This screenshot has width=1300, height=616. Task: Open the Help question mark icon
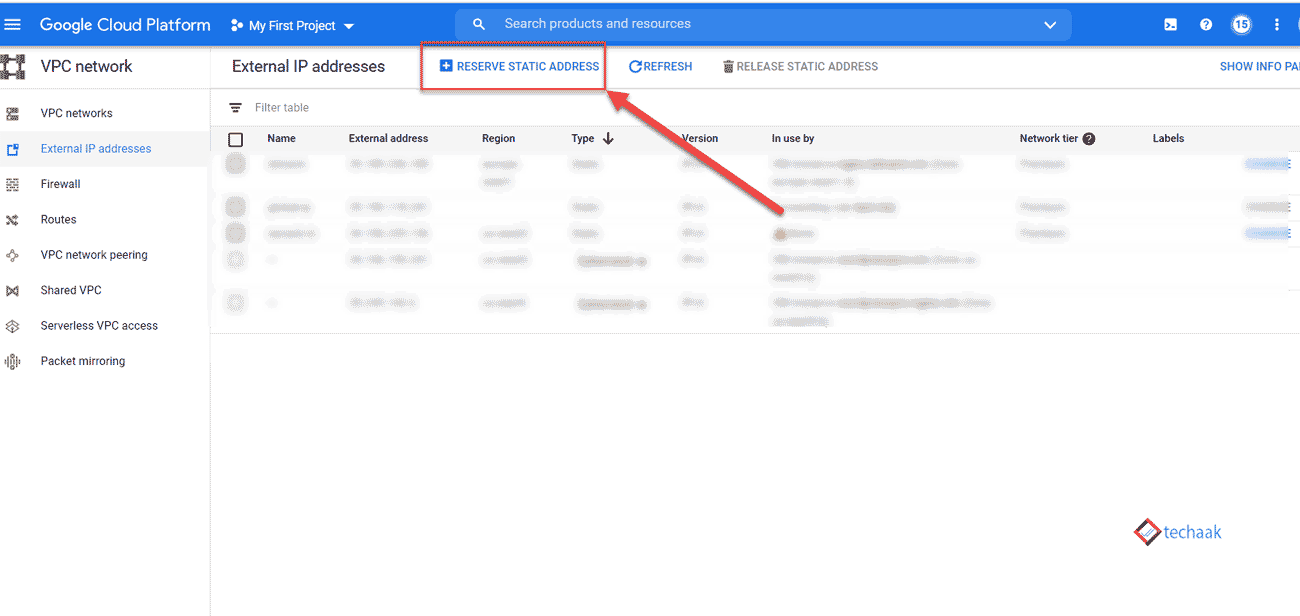[1206, 25]
